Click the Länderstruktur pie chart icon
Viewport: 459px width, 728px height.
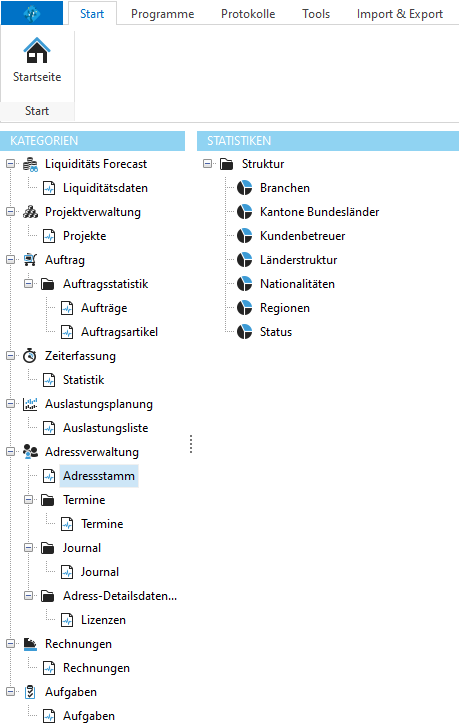pos(245,260)
